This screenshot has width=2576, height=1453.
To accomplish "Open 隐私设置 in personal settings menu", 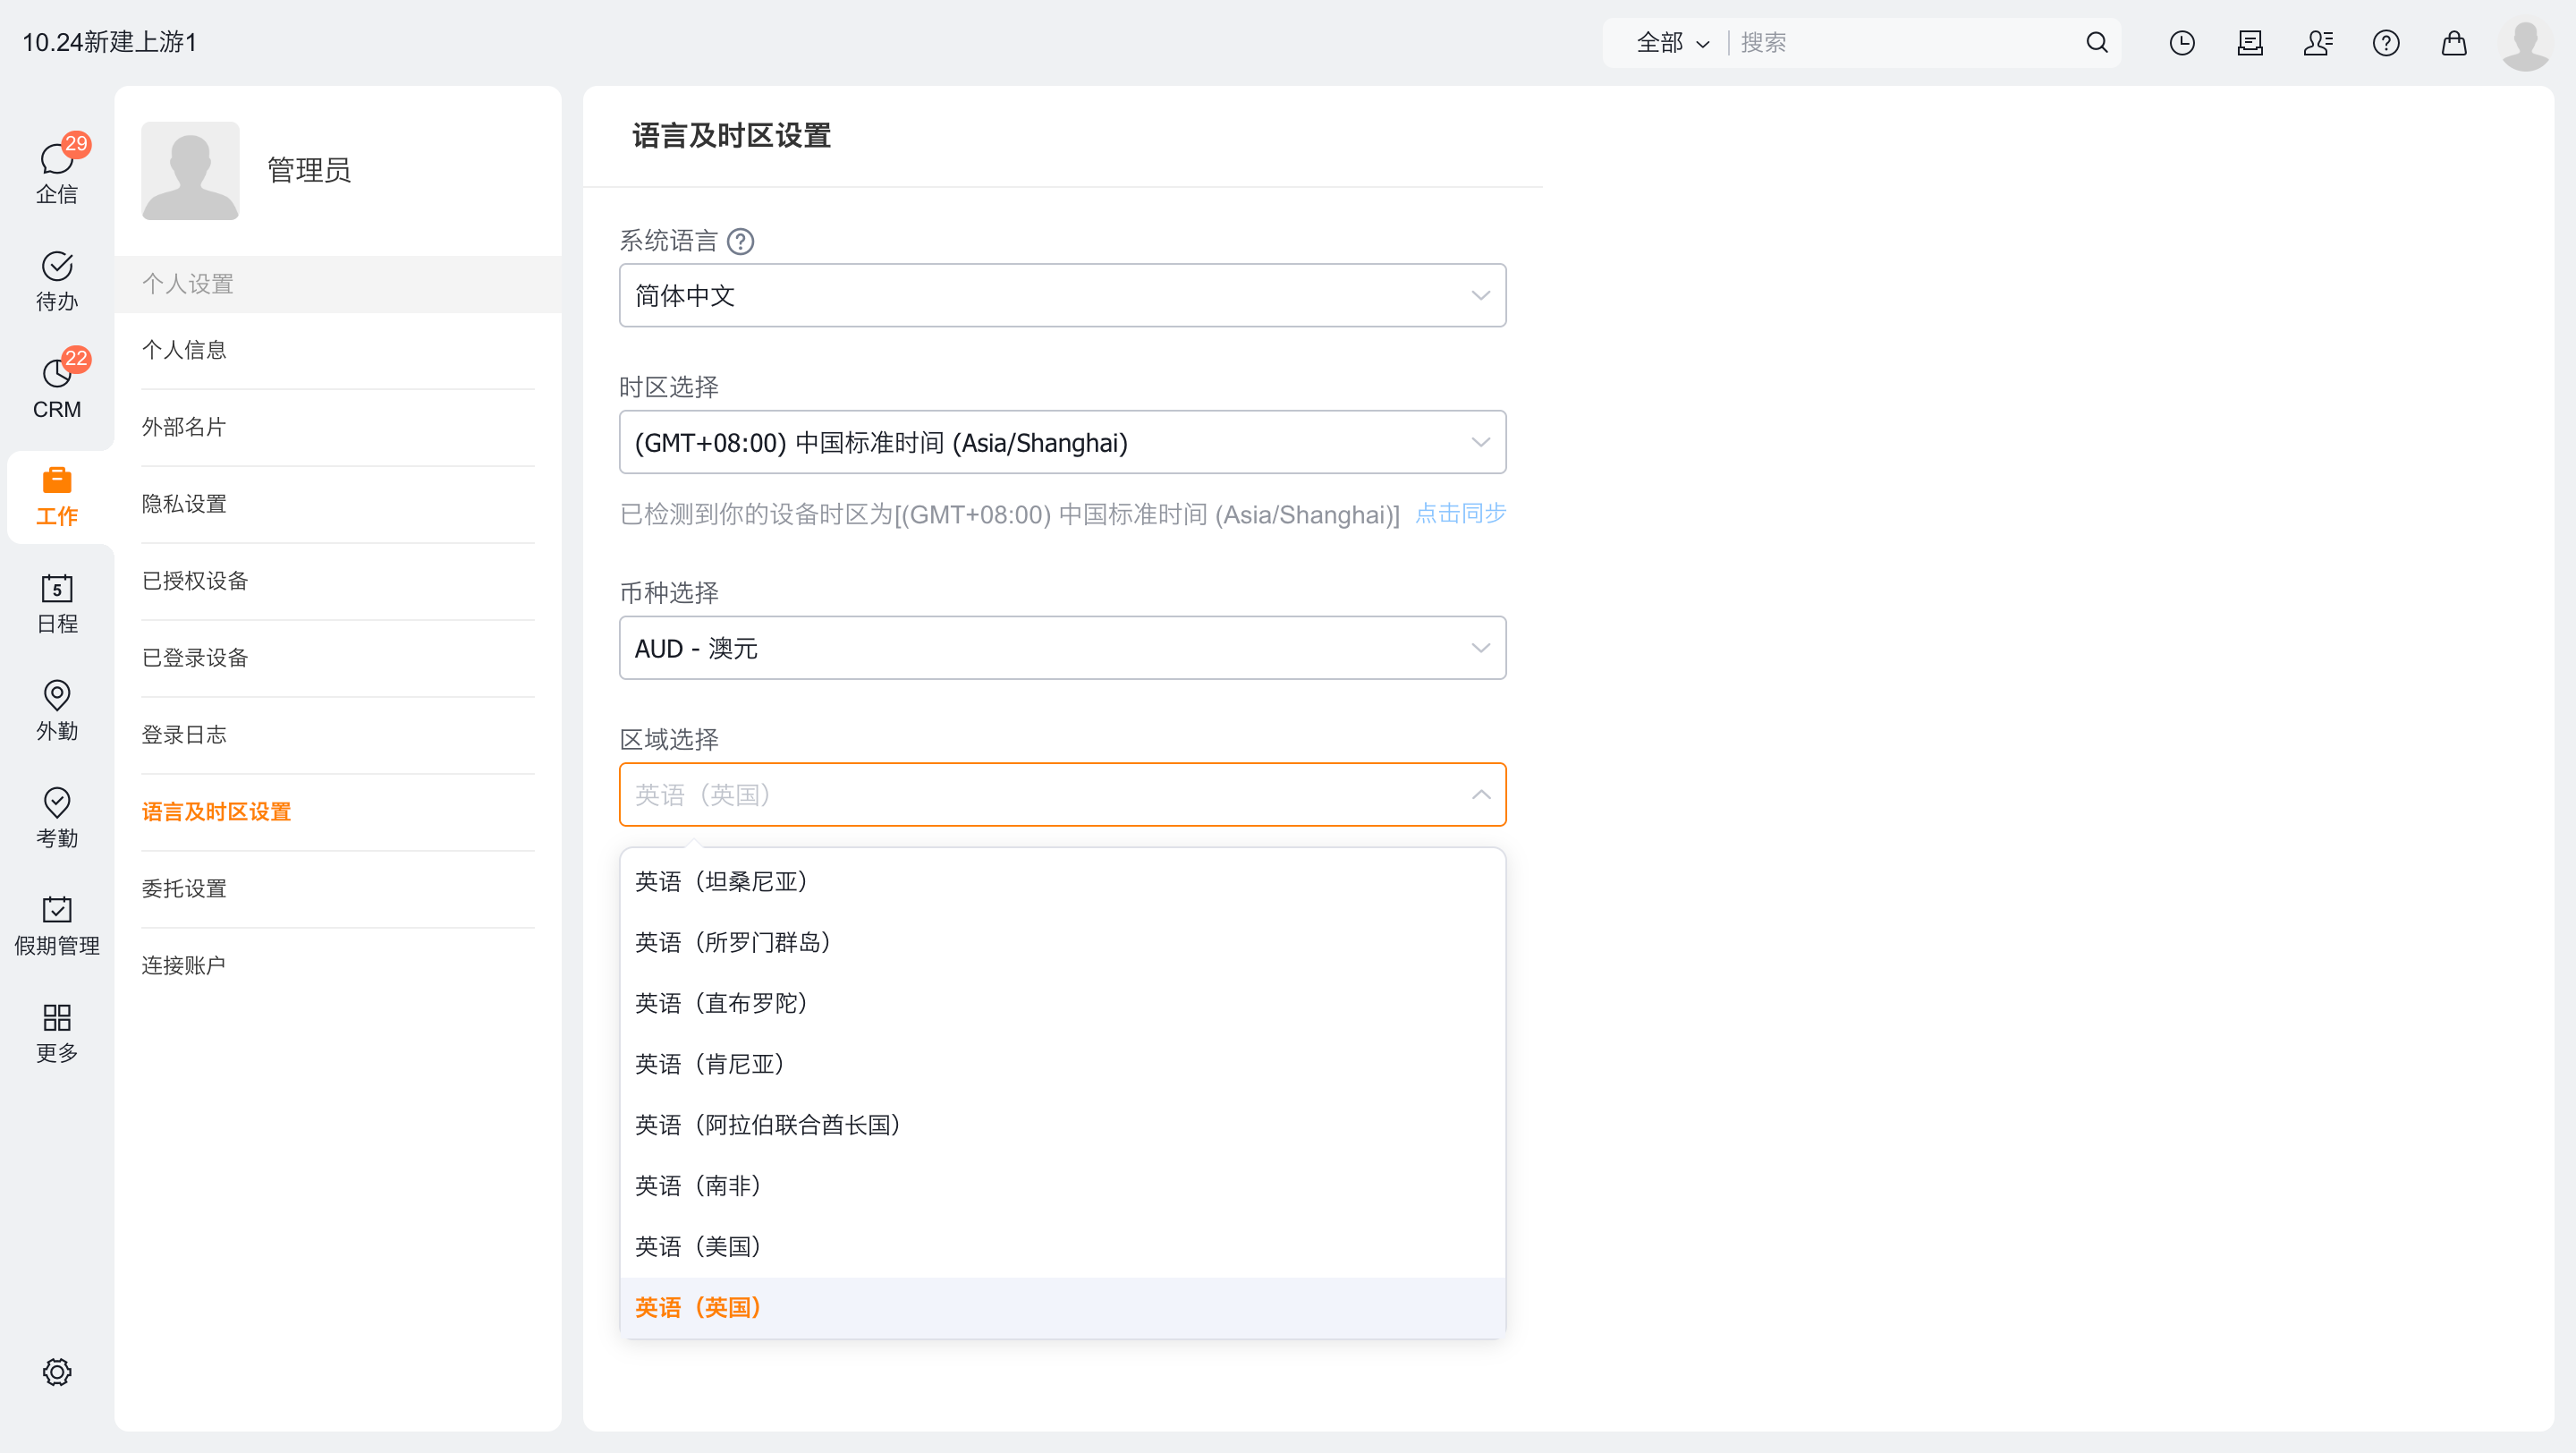I will [x=184, y=504].
